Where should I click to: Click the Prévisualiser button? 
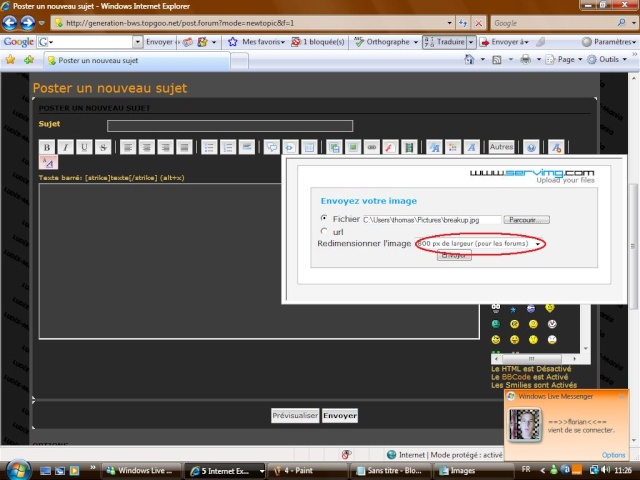pos(295,416)
